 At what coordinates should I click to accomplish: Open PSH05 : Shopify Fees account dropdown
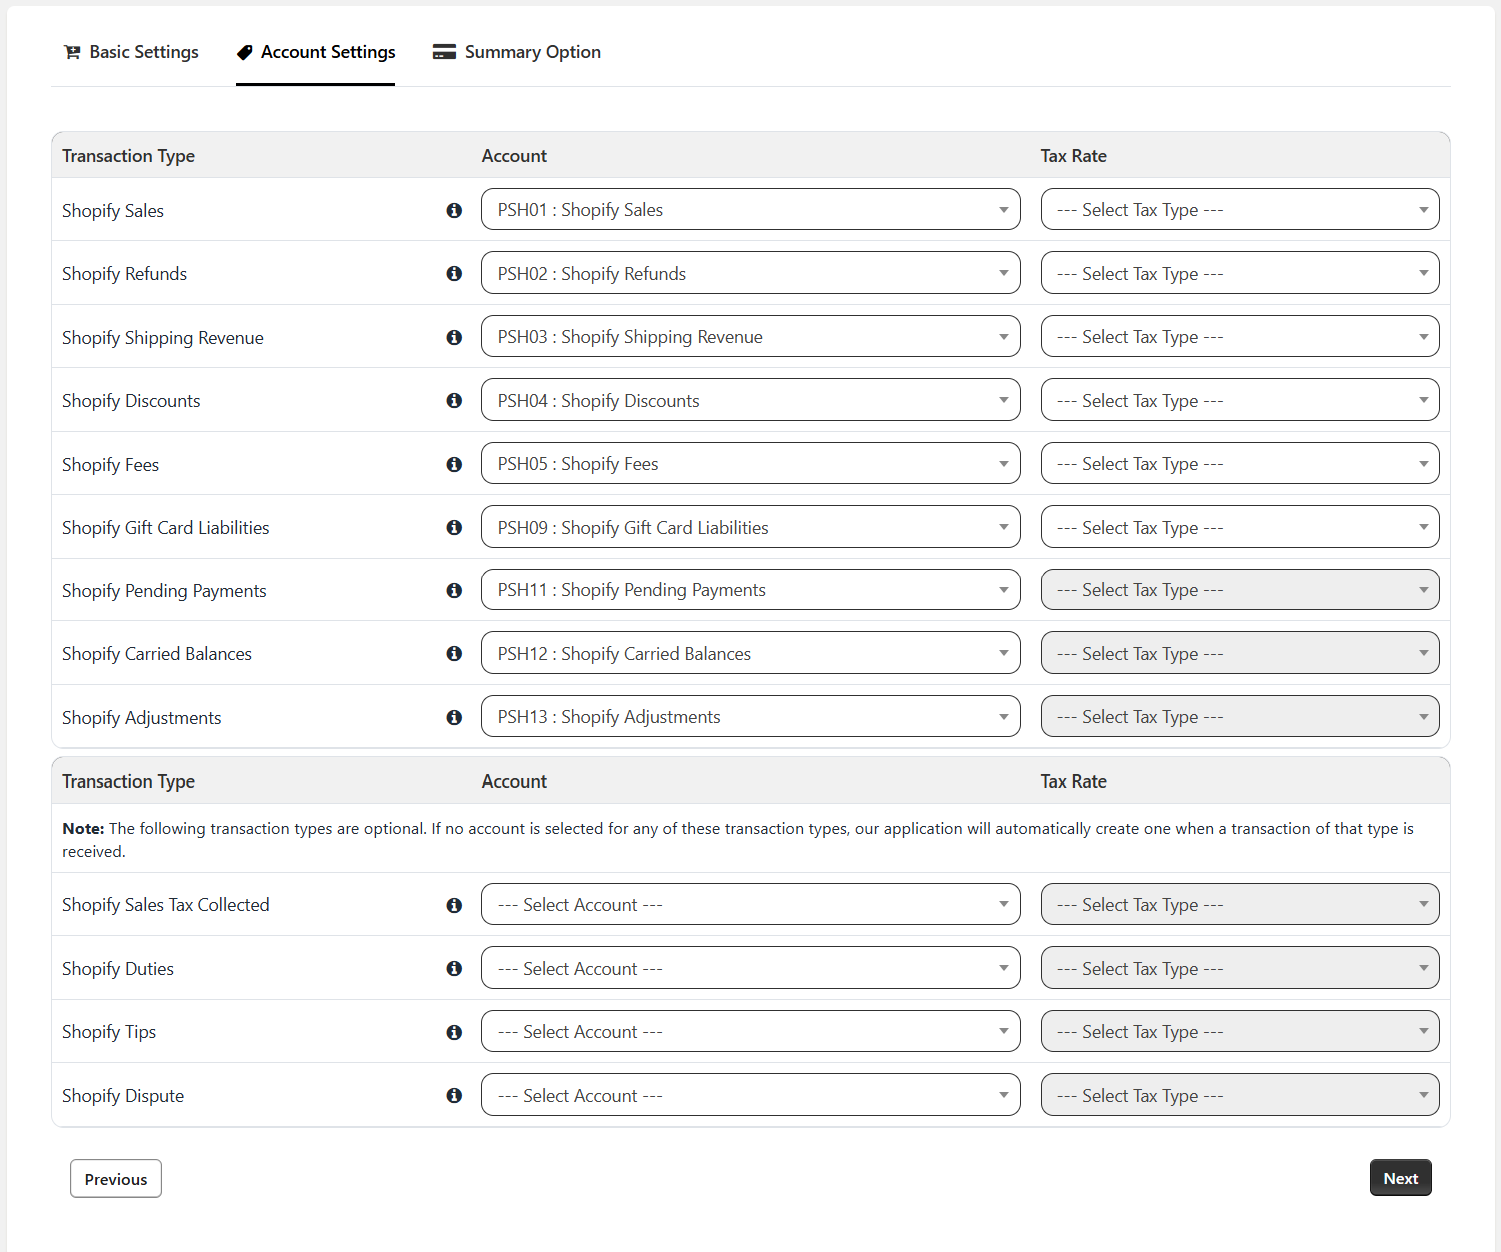tap(750, 463)
